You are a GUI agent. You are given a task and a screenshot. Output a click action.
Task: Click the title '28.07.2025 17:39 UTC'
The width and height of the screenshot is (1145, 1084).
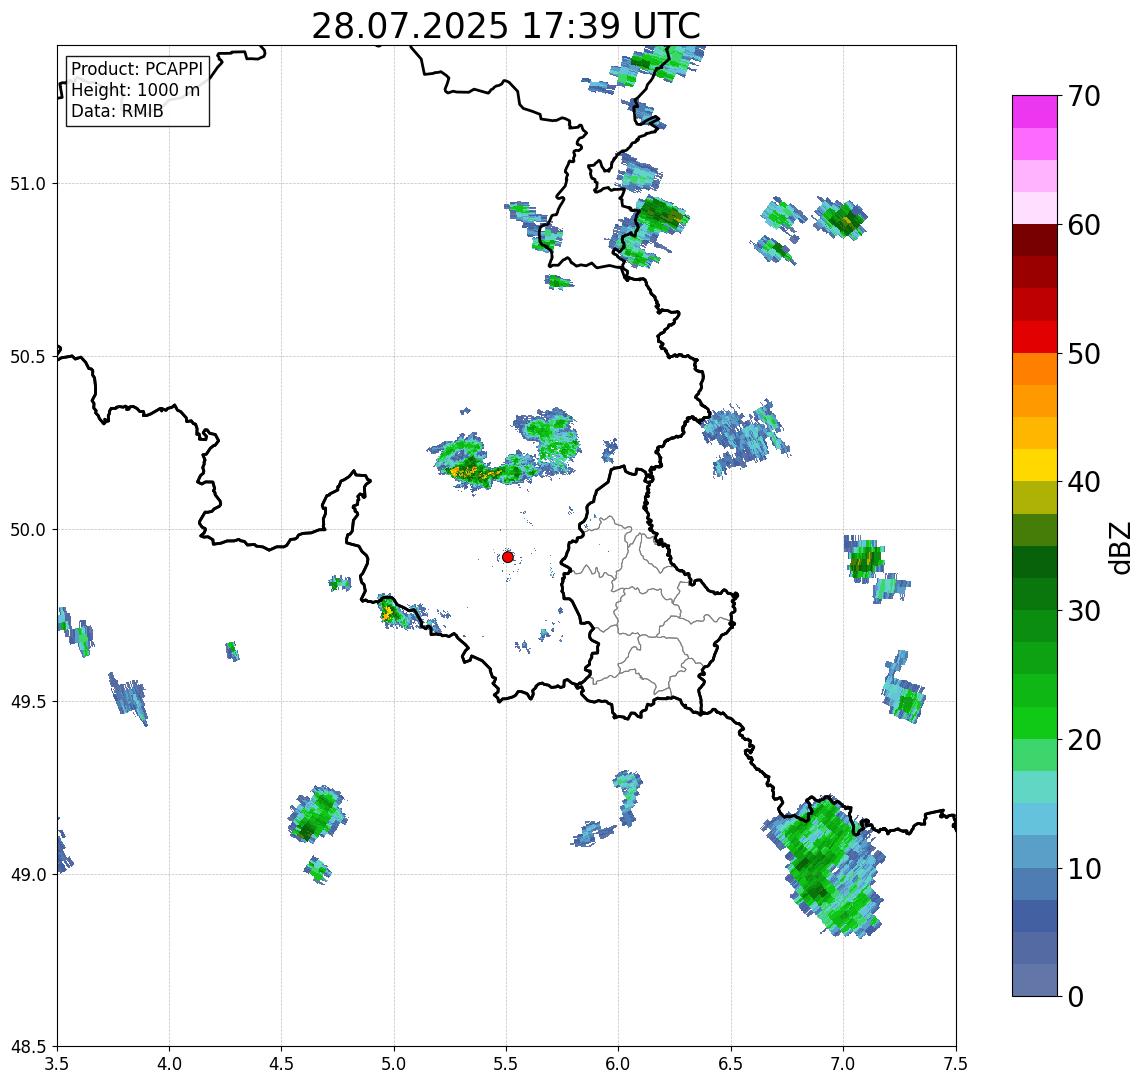506,26
